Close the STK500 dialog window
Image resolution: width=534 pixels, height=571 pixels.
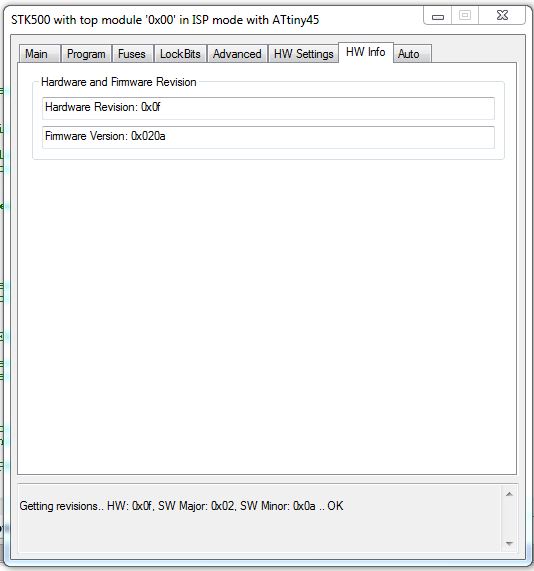coord(502,16)
